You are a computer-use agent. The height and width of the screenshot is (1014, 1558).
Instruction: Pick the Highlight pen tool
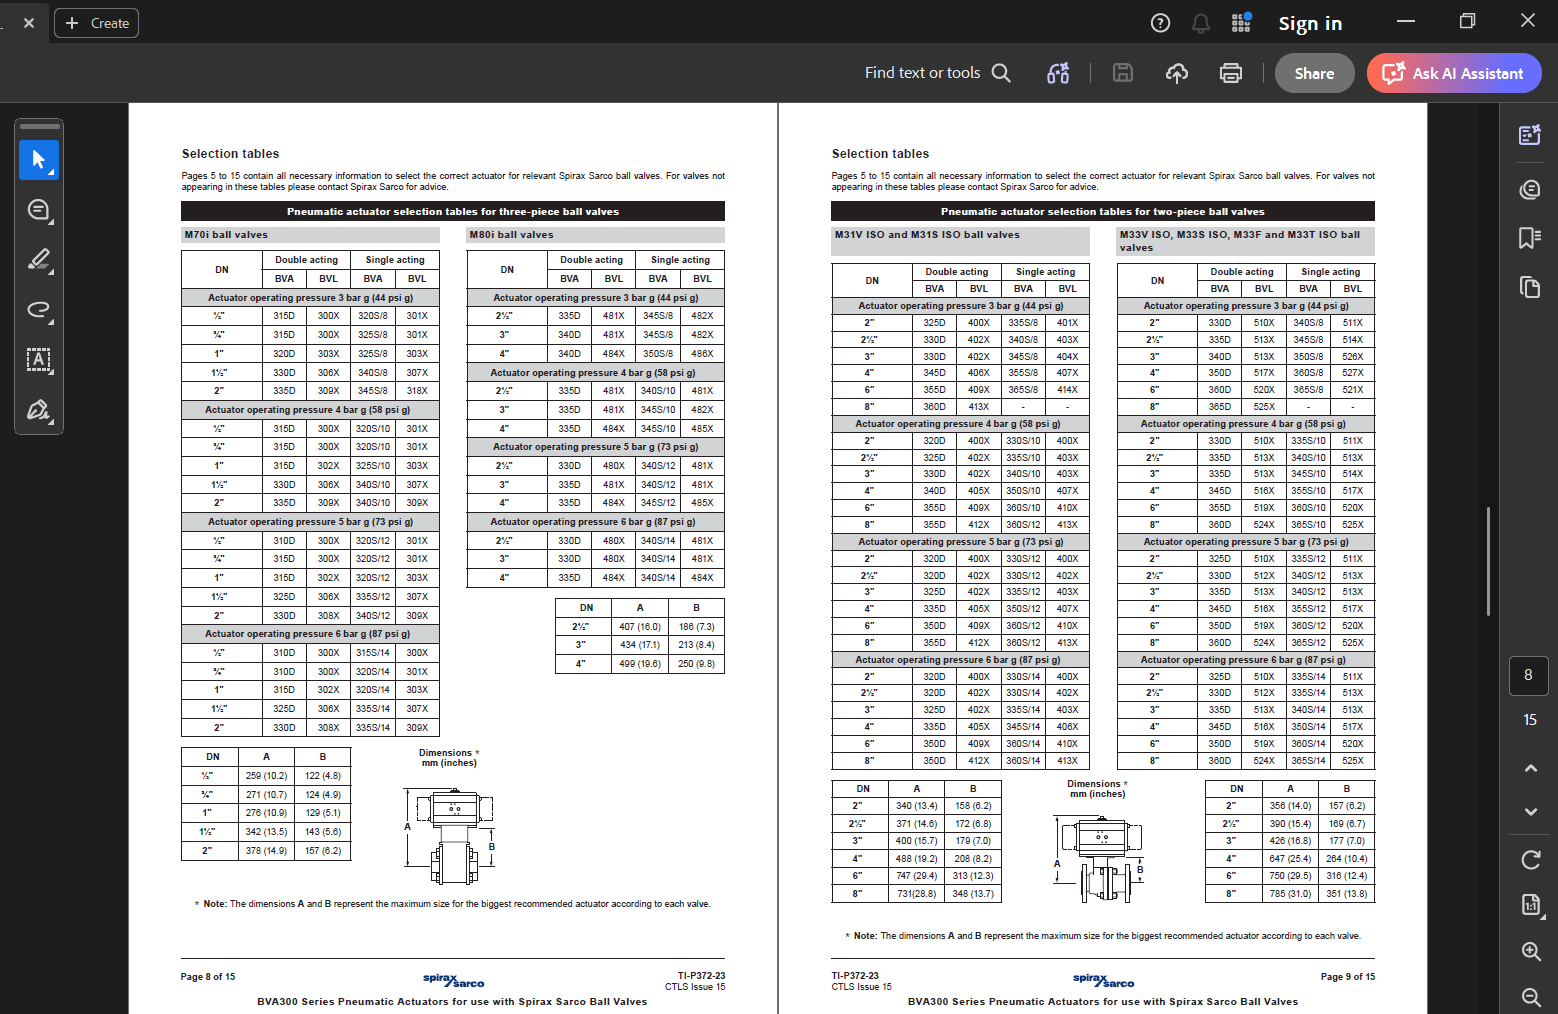click(x=39, y=260)
